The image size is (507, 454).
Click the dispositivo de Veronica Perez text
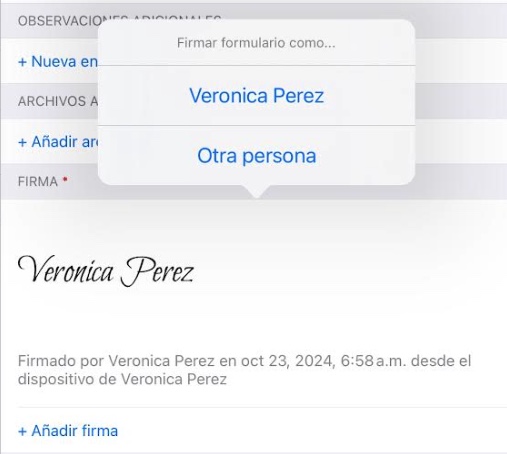click(x=122, y=379)
